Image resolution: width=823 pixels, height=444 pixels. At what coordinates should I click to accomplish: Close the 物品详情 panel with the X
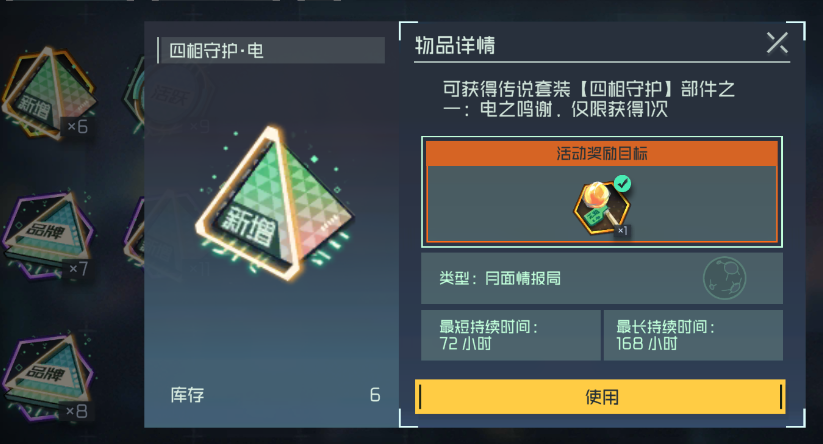click(777, 43)
